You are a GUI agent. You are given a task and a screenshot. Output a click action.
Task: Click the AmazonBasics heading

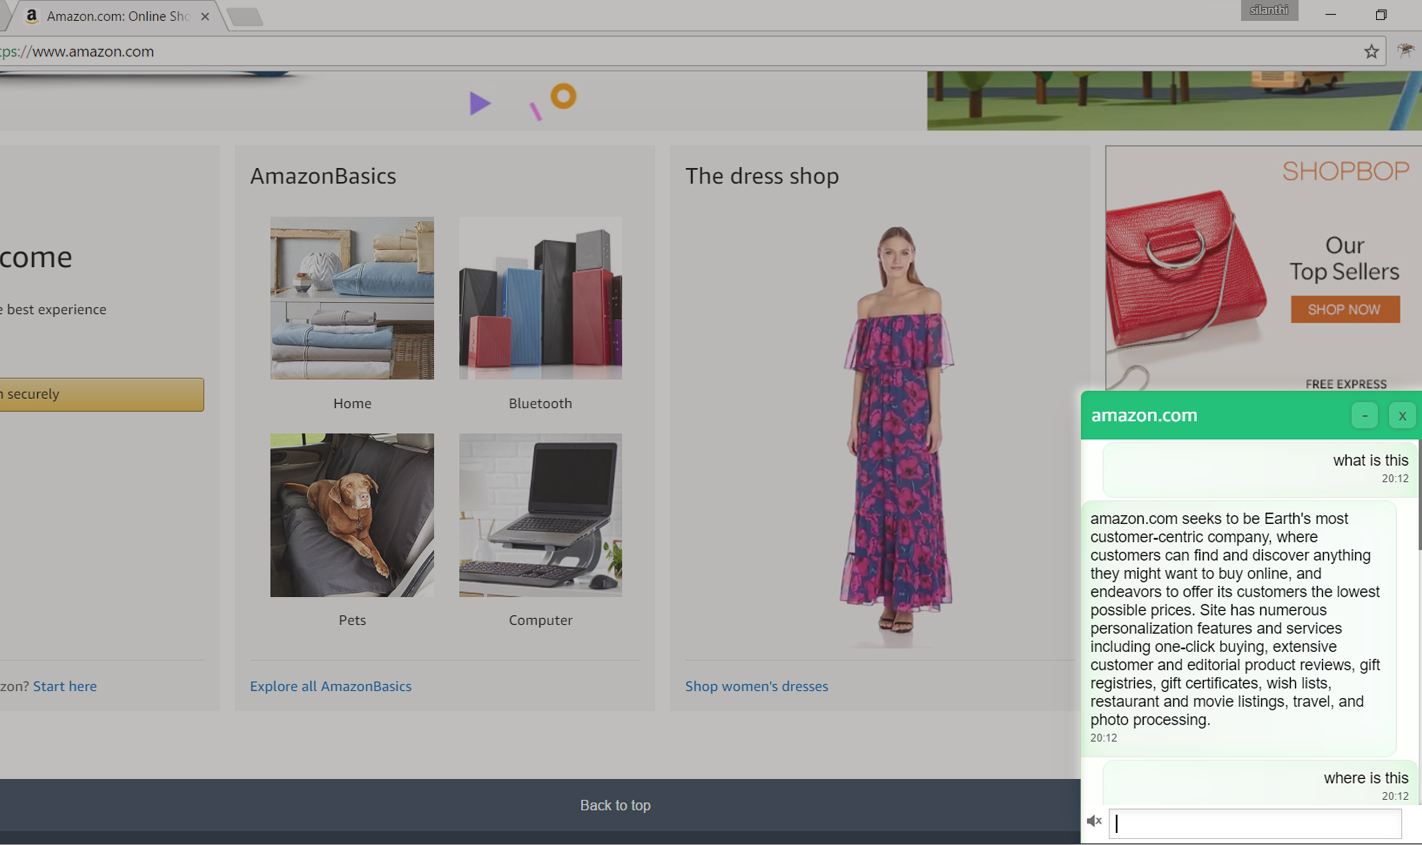tap(323, 176)
